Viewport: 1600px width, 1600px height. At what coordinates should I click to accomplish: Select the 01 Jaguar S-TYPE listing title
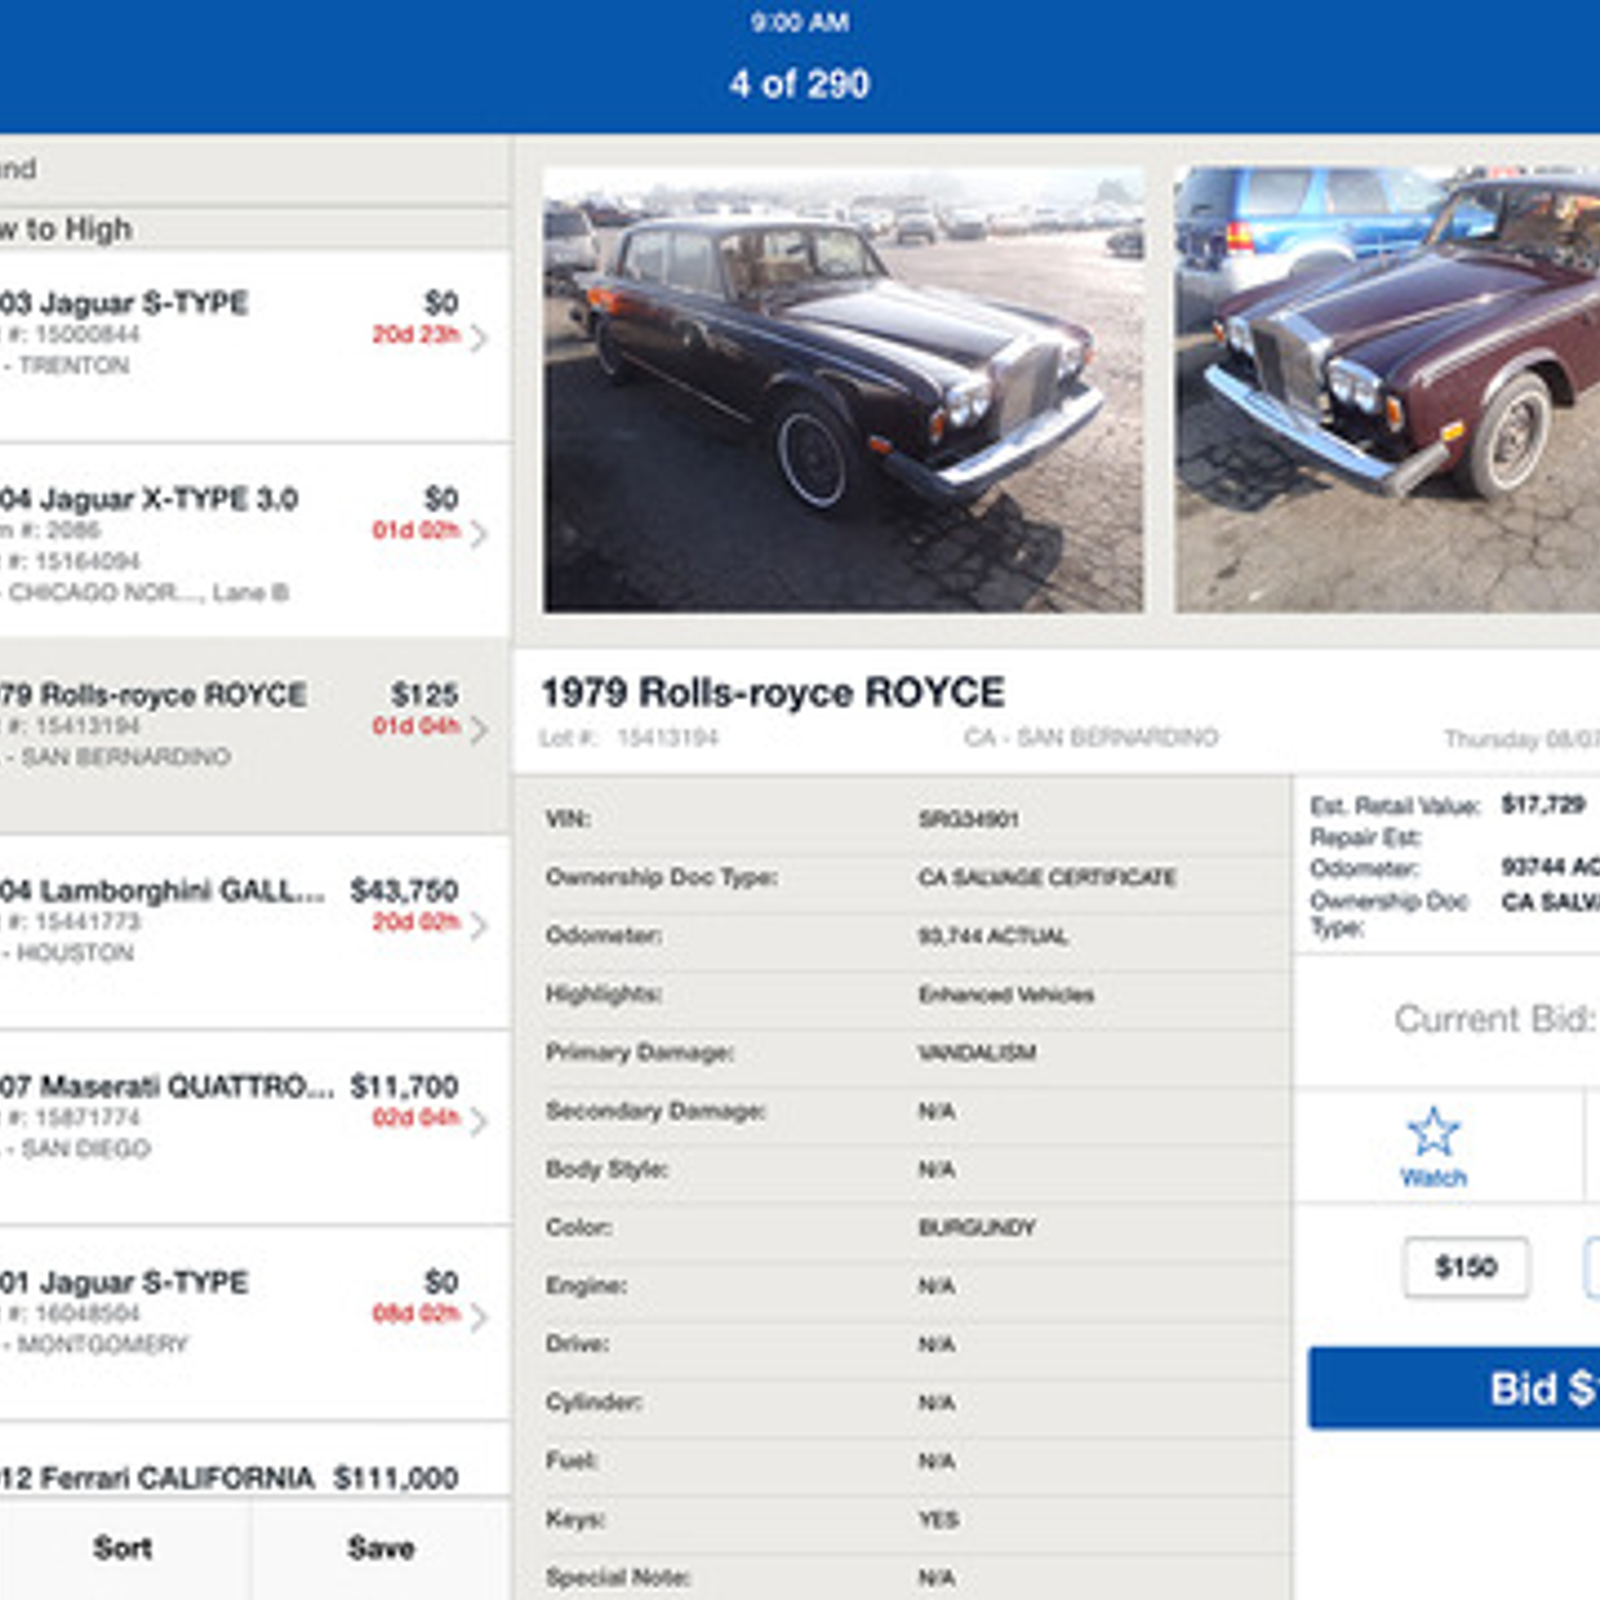(x=124, y=1282)
